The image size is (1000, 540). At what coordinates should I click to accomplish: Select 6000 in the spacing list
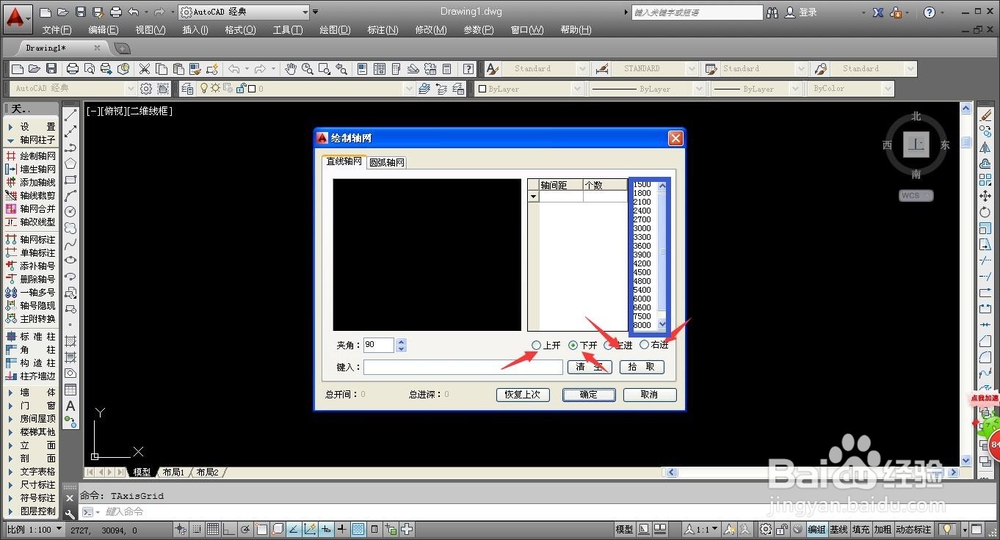click(642, 299)
